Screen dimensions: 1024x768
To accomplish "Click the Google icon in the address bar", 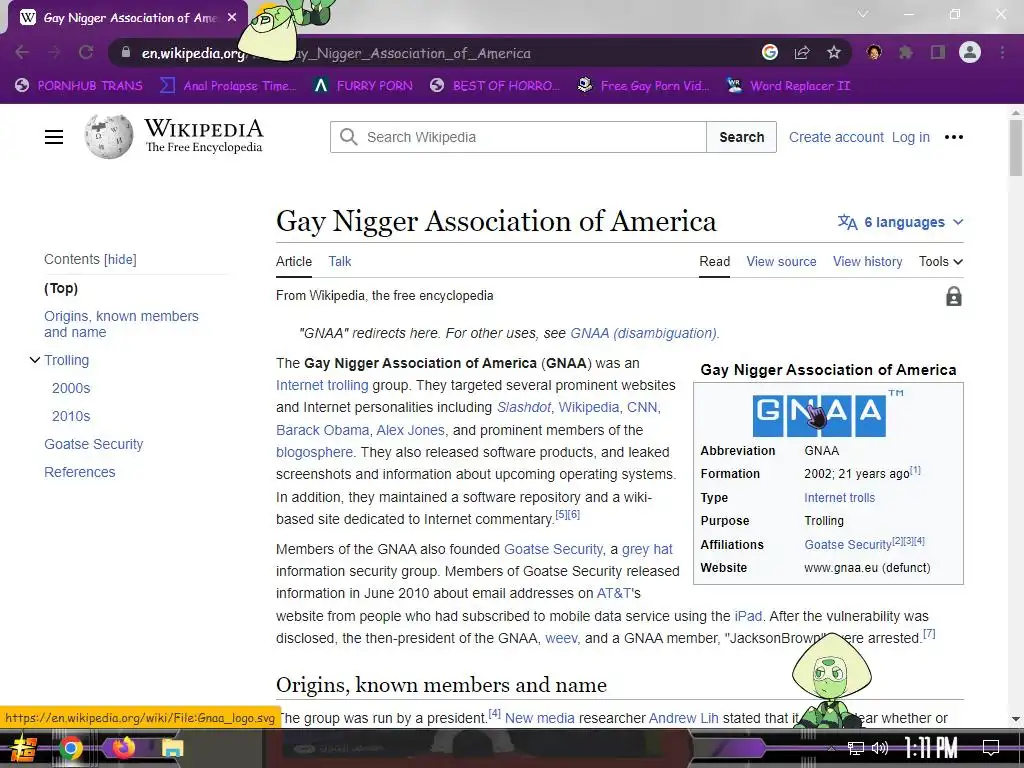I will click(770, 52).
